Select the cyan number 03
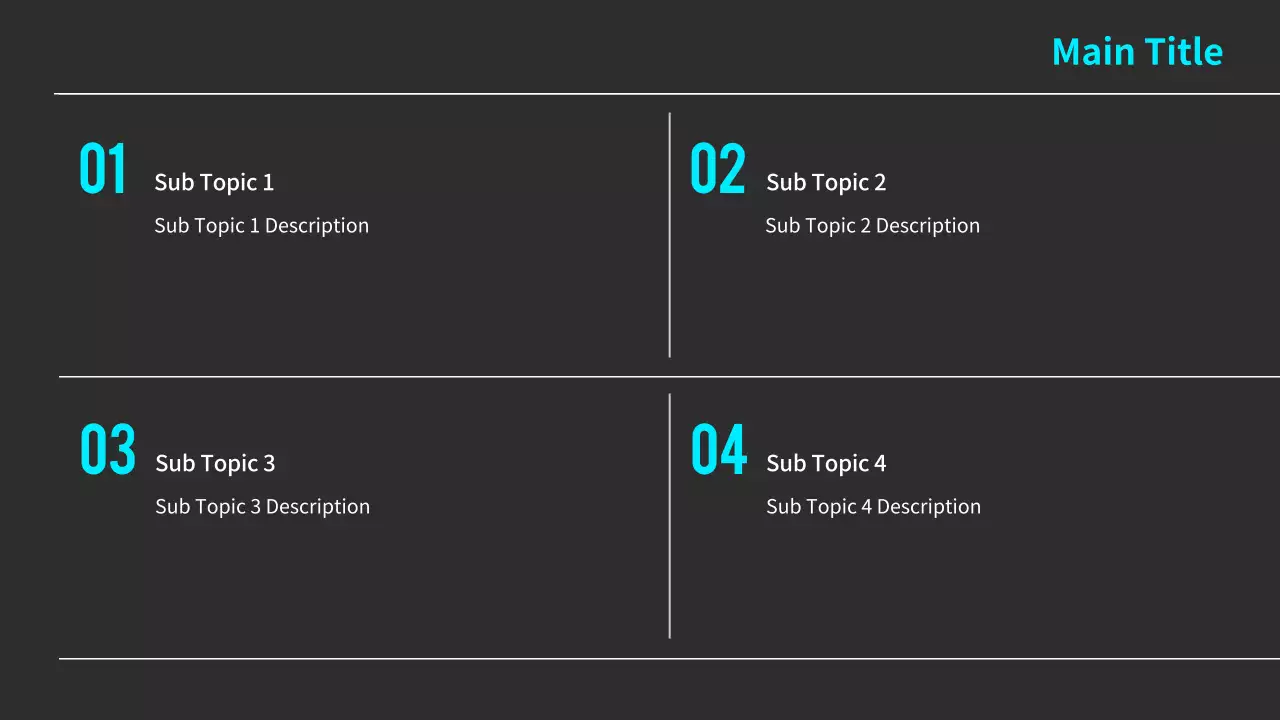 107,450
